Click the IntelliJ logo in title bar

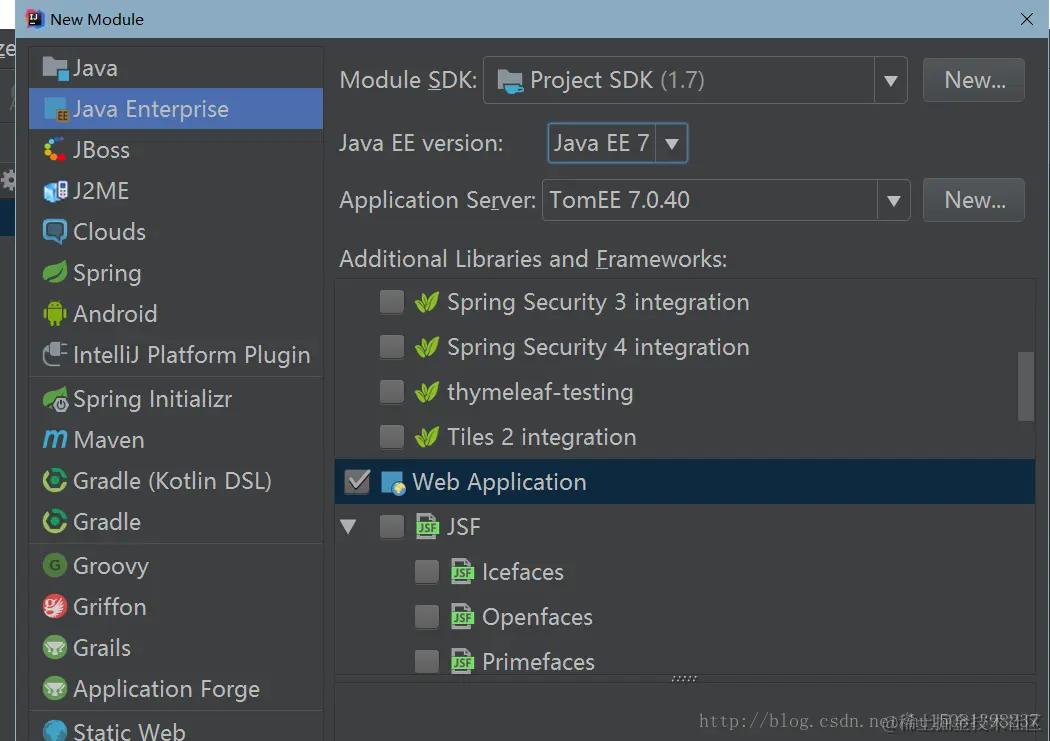(35, 19)
